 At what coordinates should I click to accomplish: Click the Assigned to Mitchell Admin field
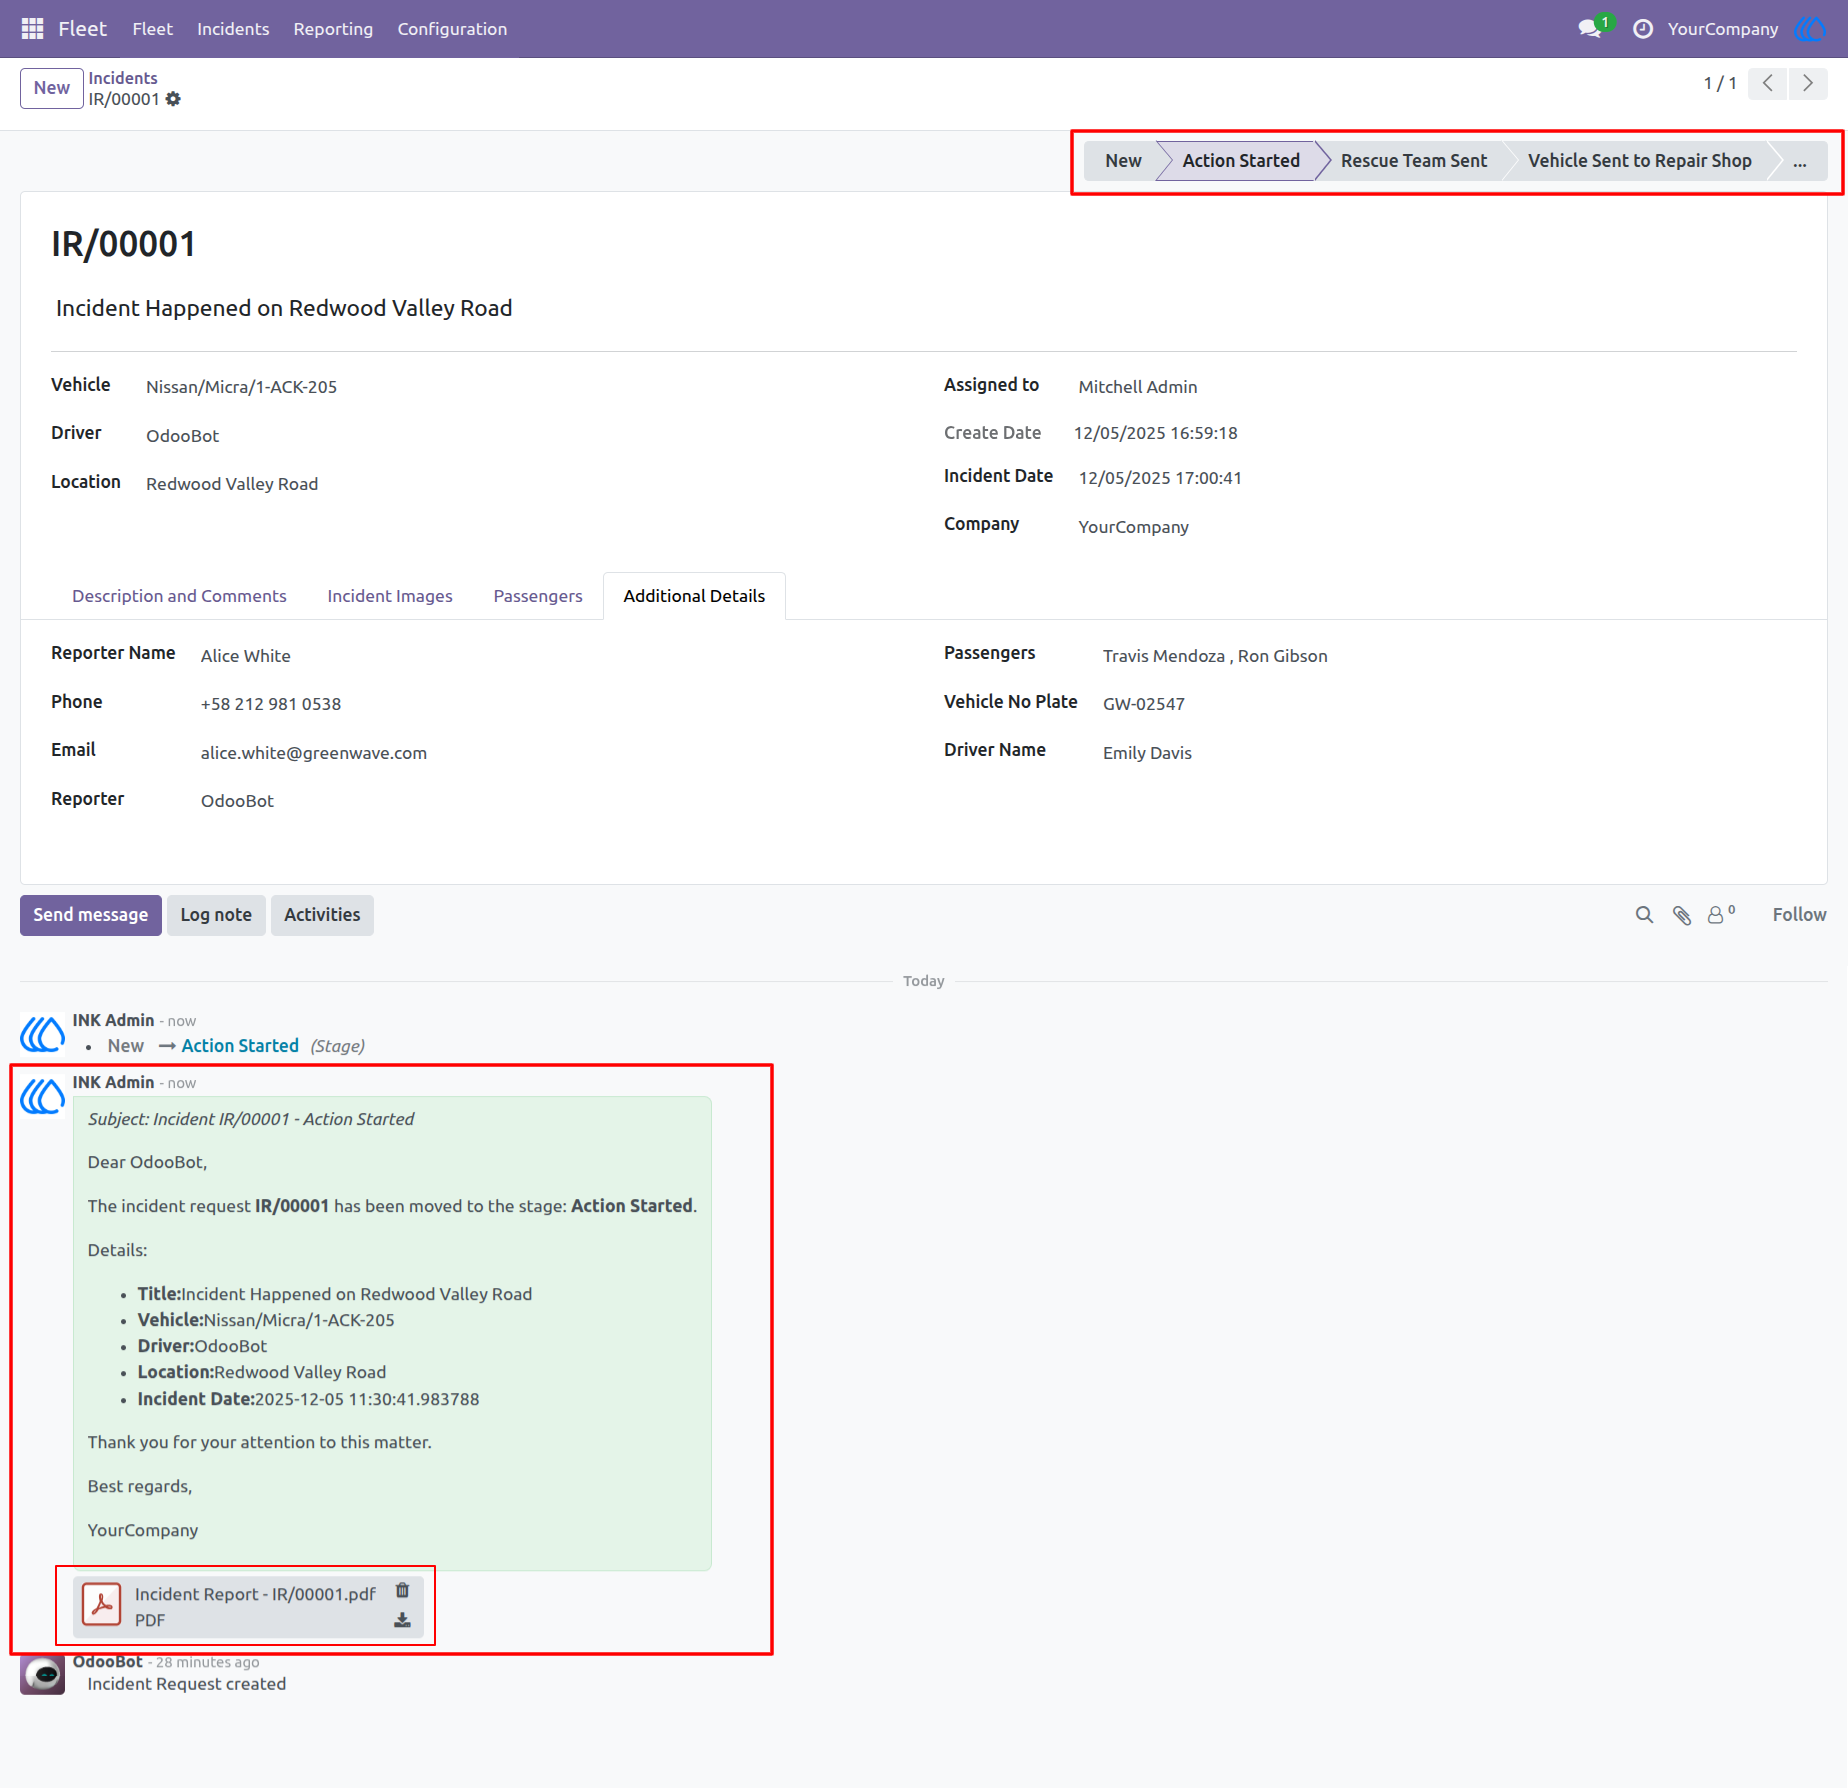click(1138, 387)
